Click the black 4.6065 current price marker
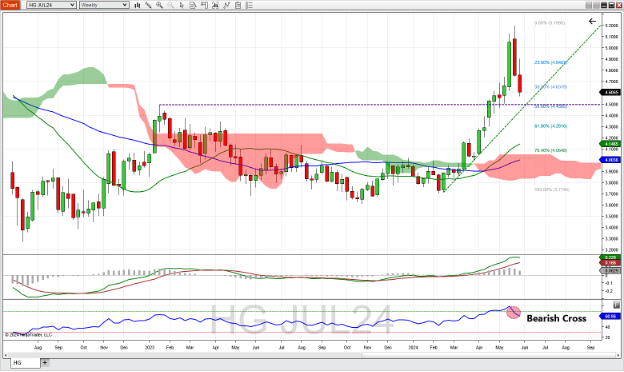Screen dimensions: 624x372 tap(610, 92)
